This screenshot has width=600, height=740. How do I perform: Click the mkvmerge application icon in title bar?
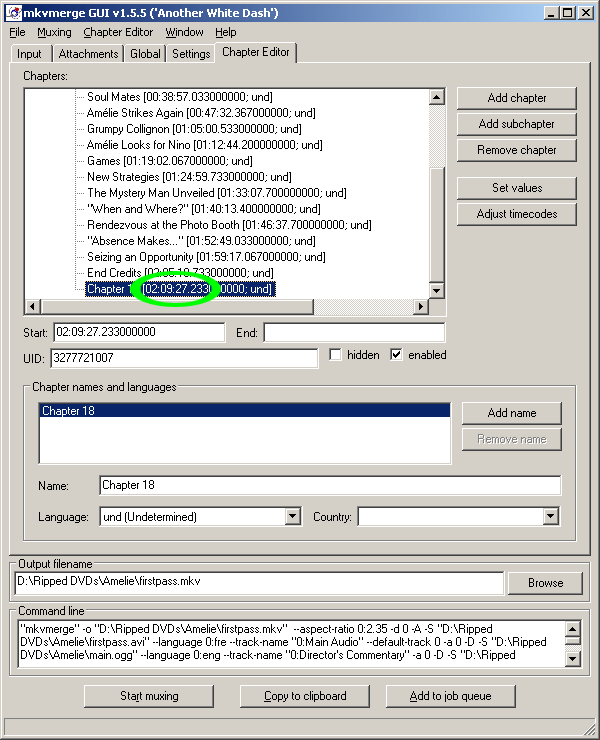[14, 13]
